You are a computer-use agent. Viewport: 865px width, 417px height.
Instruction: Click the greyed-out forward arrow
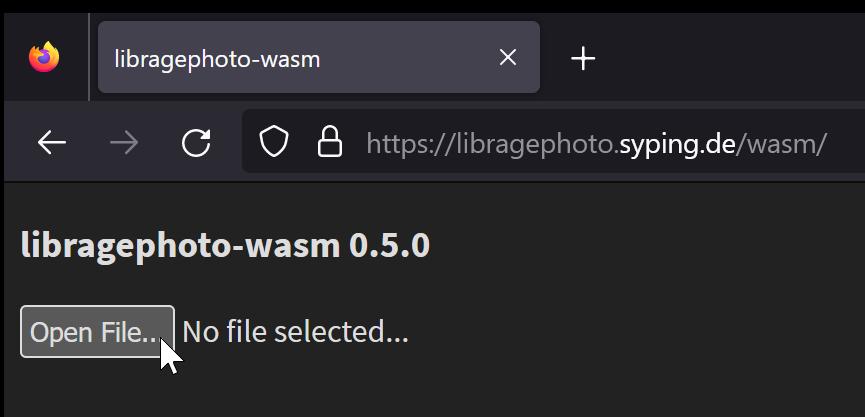click(124, 144)
